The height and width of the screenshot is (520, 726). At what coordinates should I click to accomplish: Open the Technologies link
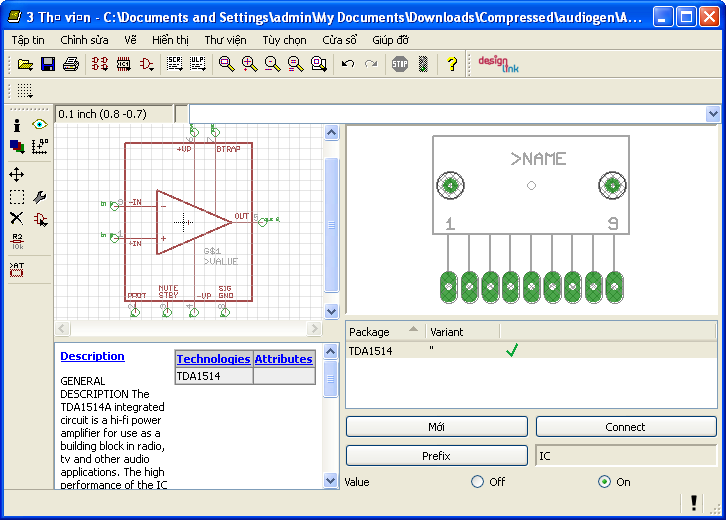(x=213, y=359)
